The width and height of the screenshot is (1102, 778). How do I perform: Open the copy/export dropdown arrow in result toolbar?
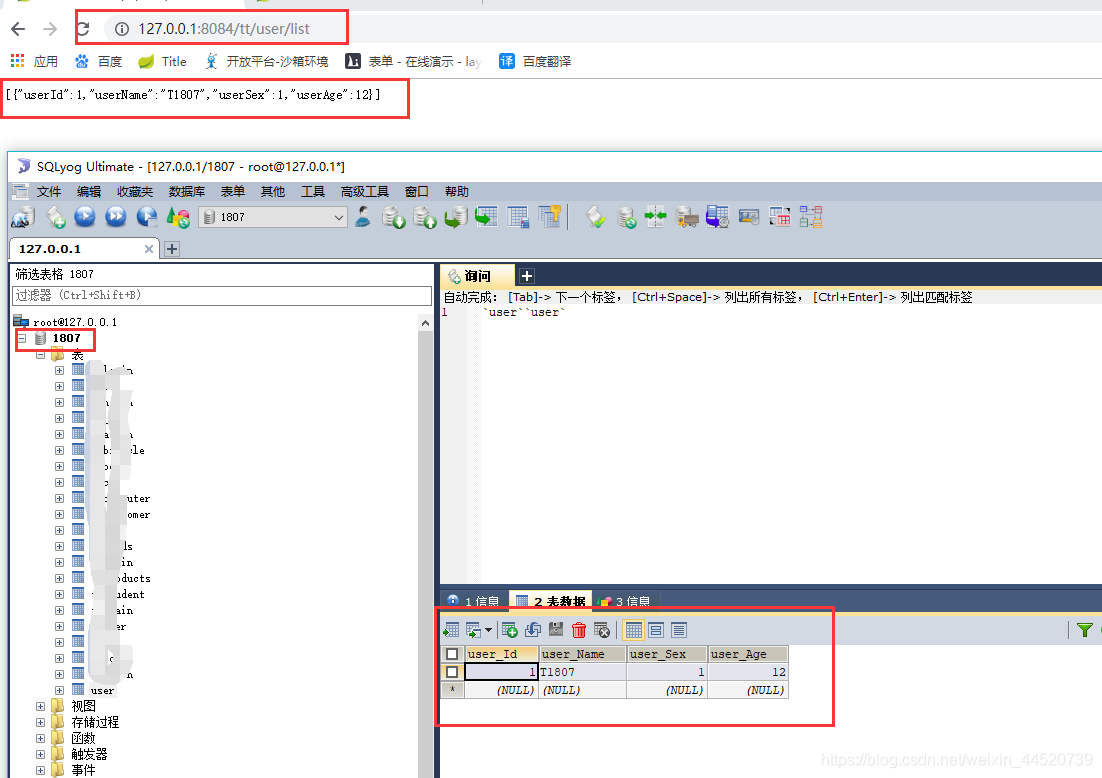coord(488,630)
